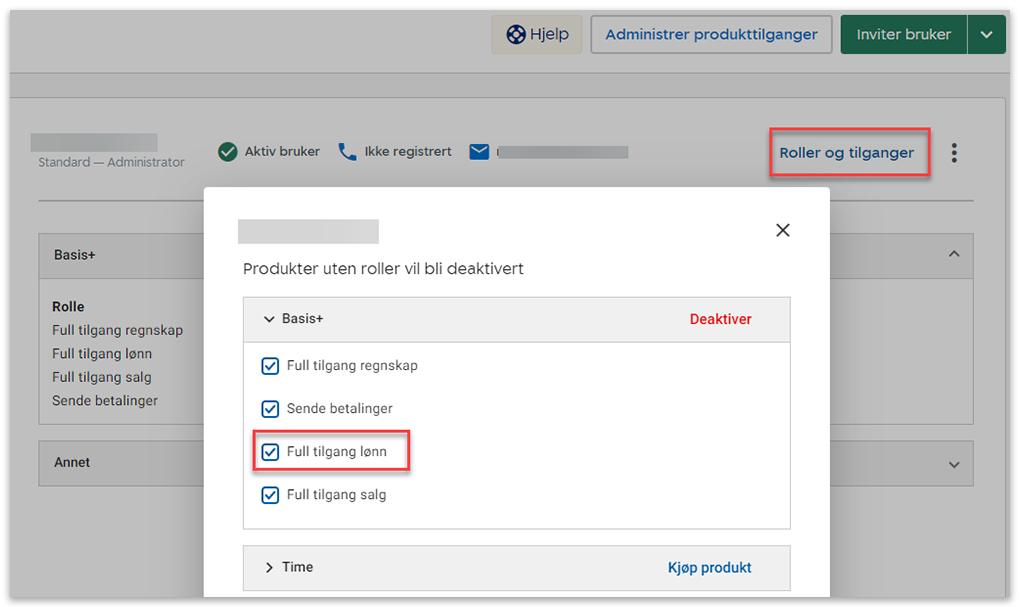Disable the Full tilgang lønn checkbox
Viewport: 1020px width, 607px height.
(x=270, y=452)
